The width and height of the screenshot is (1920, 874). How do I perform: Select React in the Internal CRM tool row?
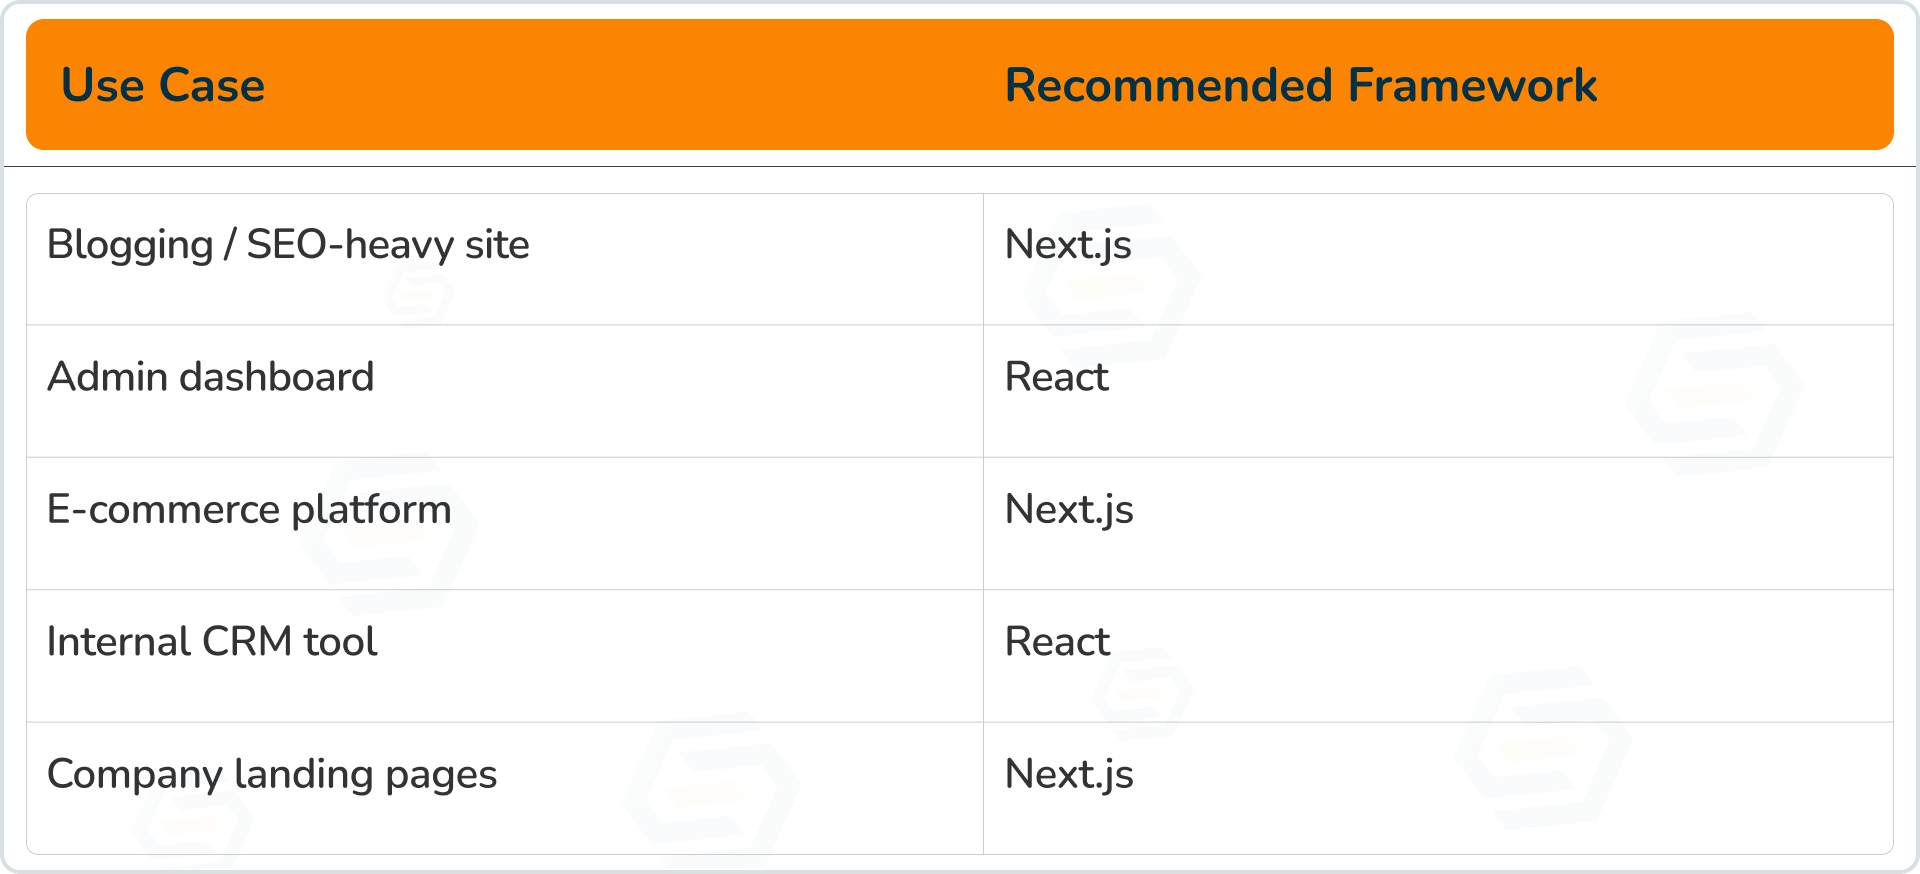[1057, 641]
